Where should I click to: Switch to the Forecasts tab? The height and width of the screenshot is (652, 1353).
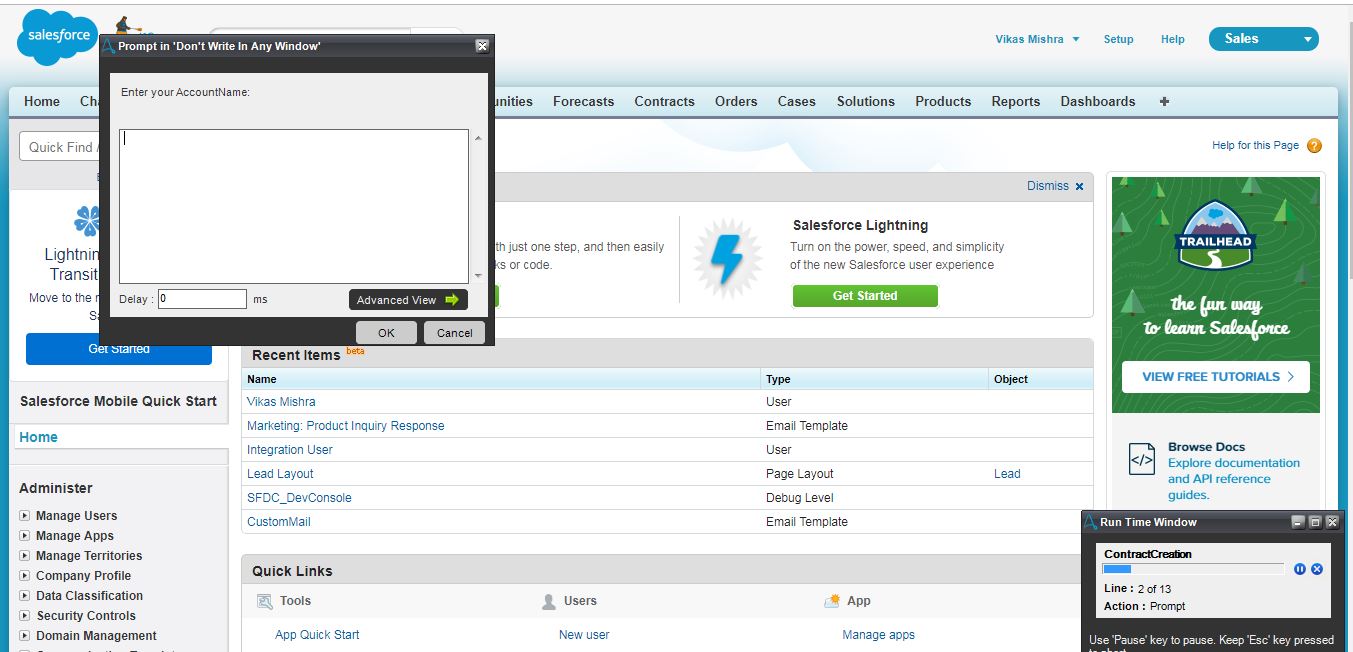click(x=583, y=101)
